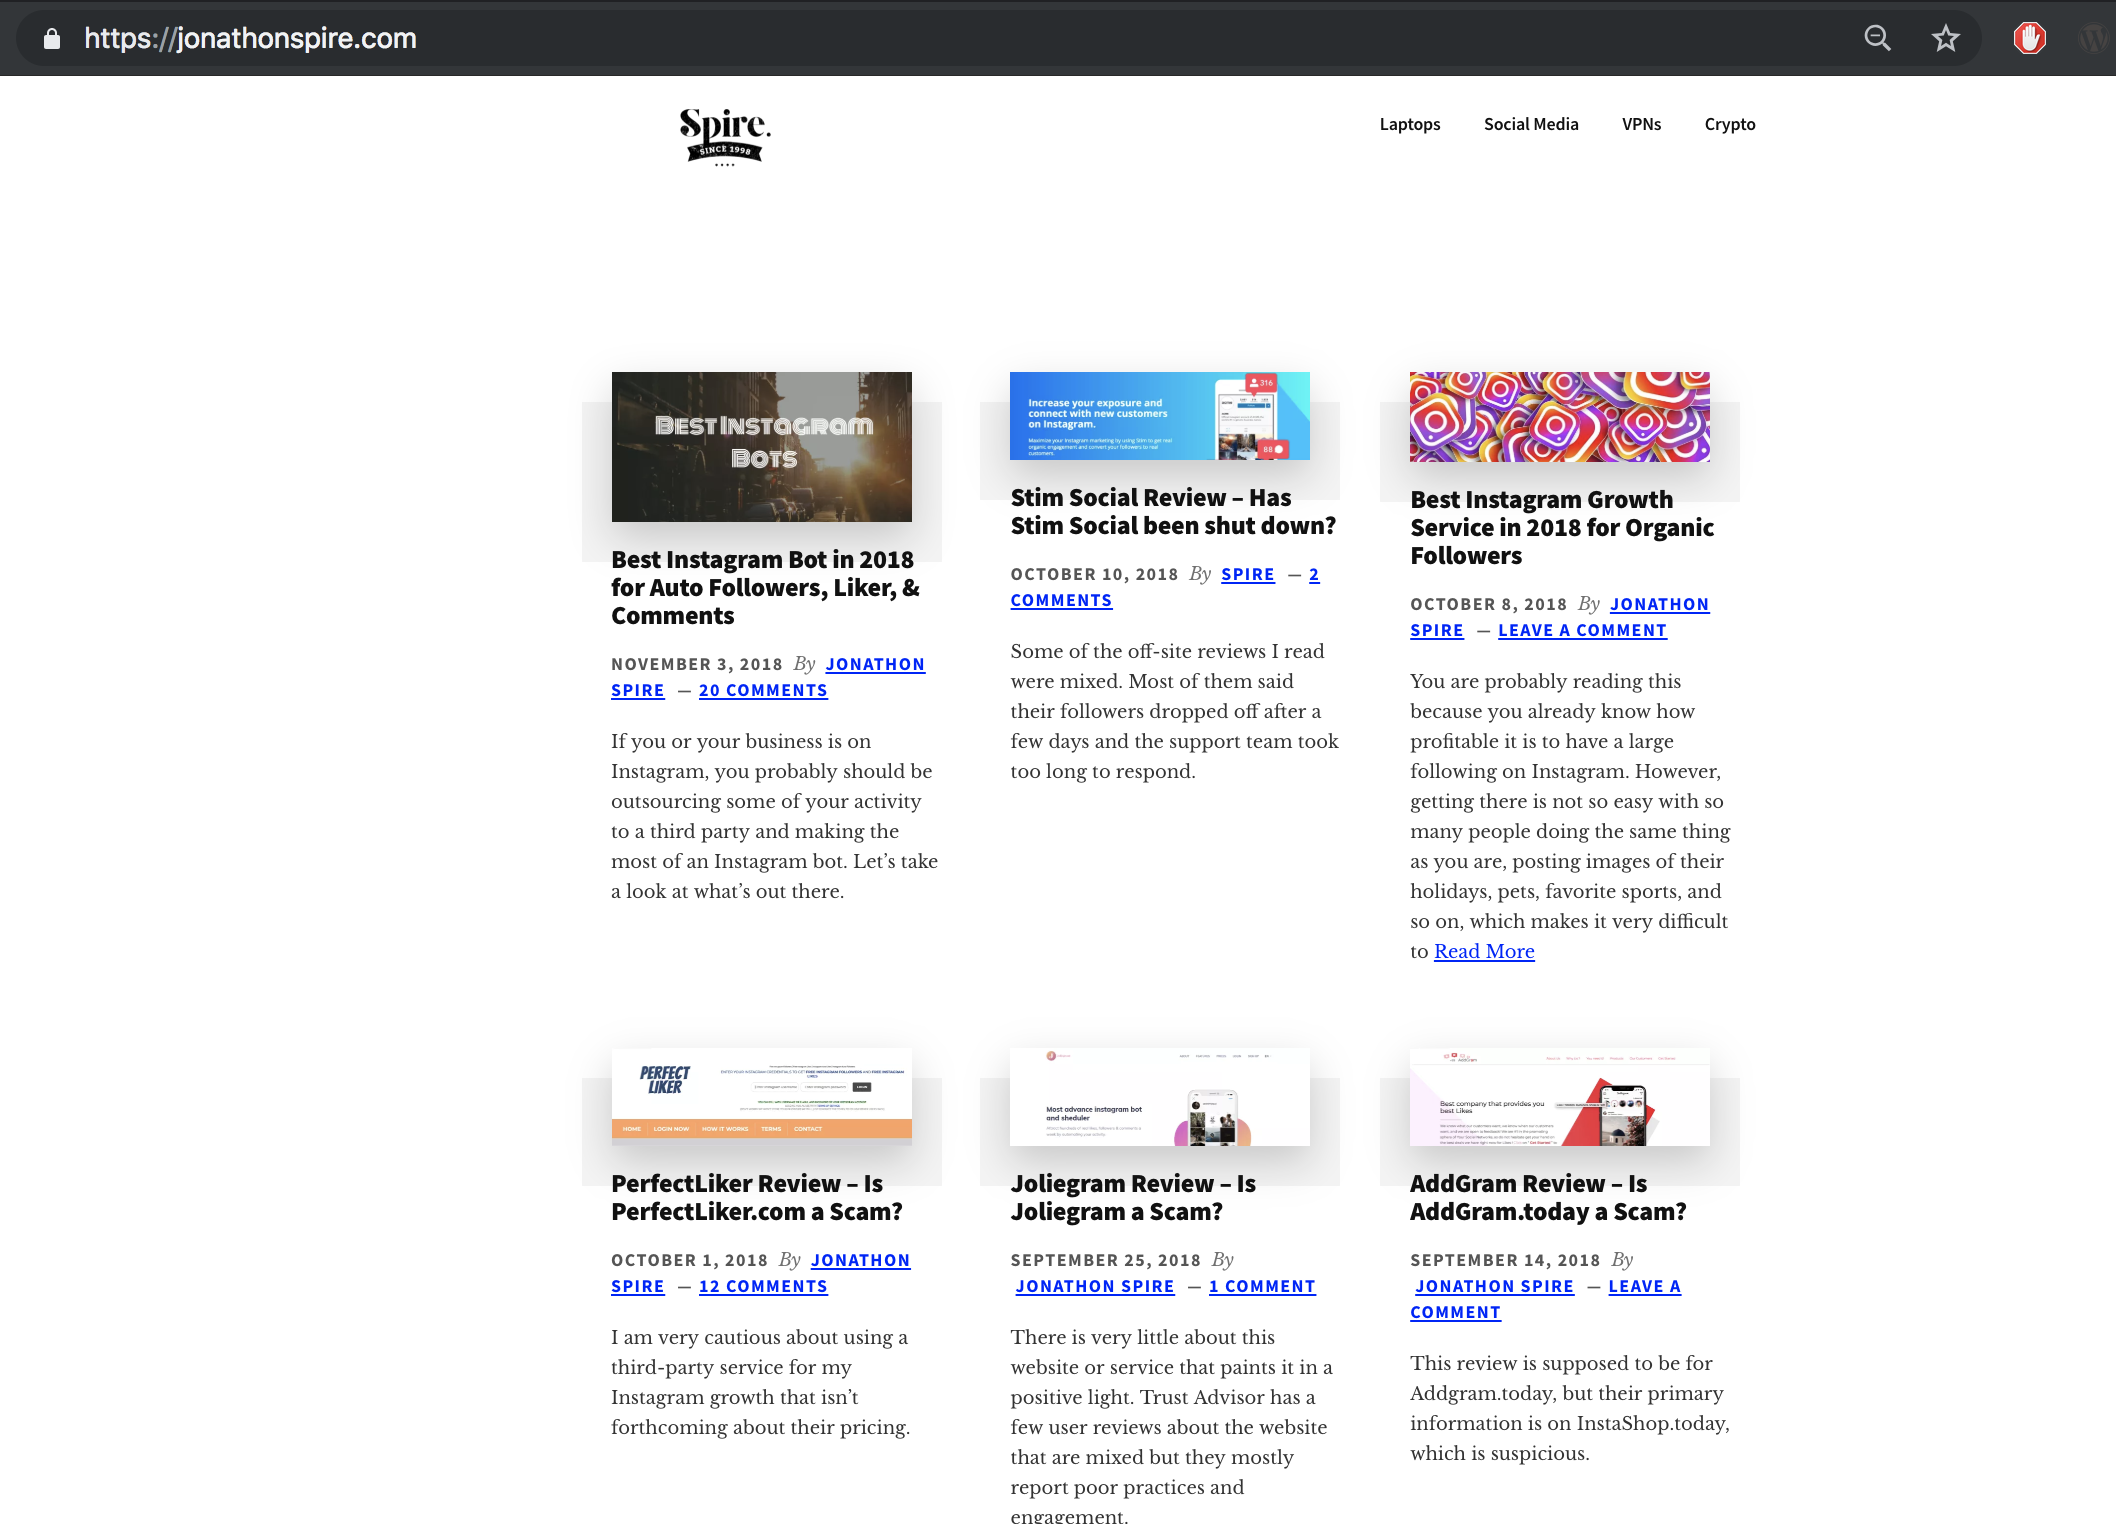
Task: Open the colorful Instagram logos thumbnail
Action: point(1560,417)
